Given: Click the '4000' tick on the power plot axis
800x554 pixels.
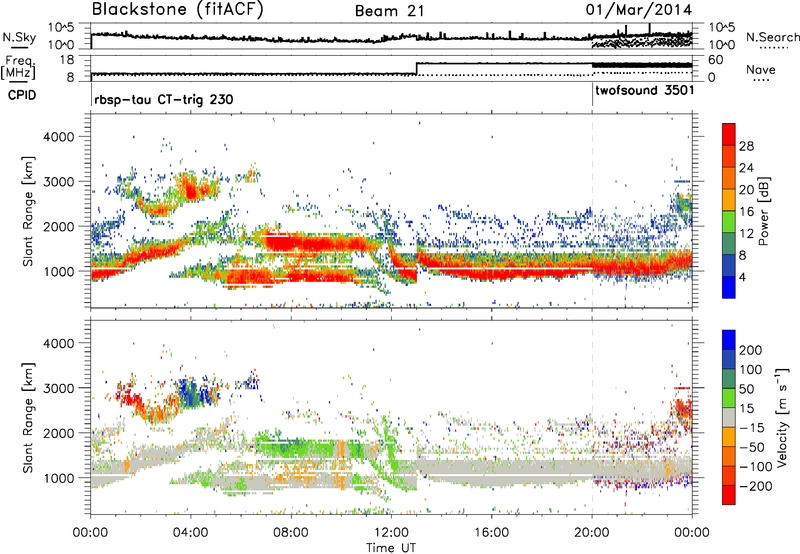Looking at the screenshot, I should coord(58,137).
